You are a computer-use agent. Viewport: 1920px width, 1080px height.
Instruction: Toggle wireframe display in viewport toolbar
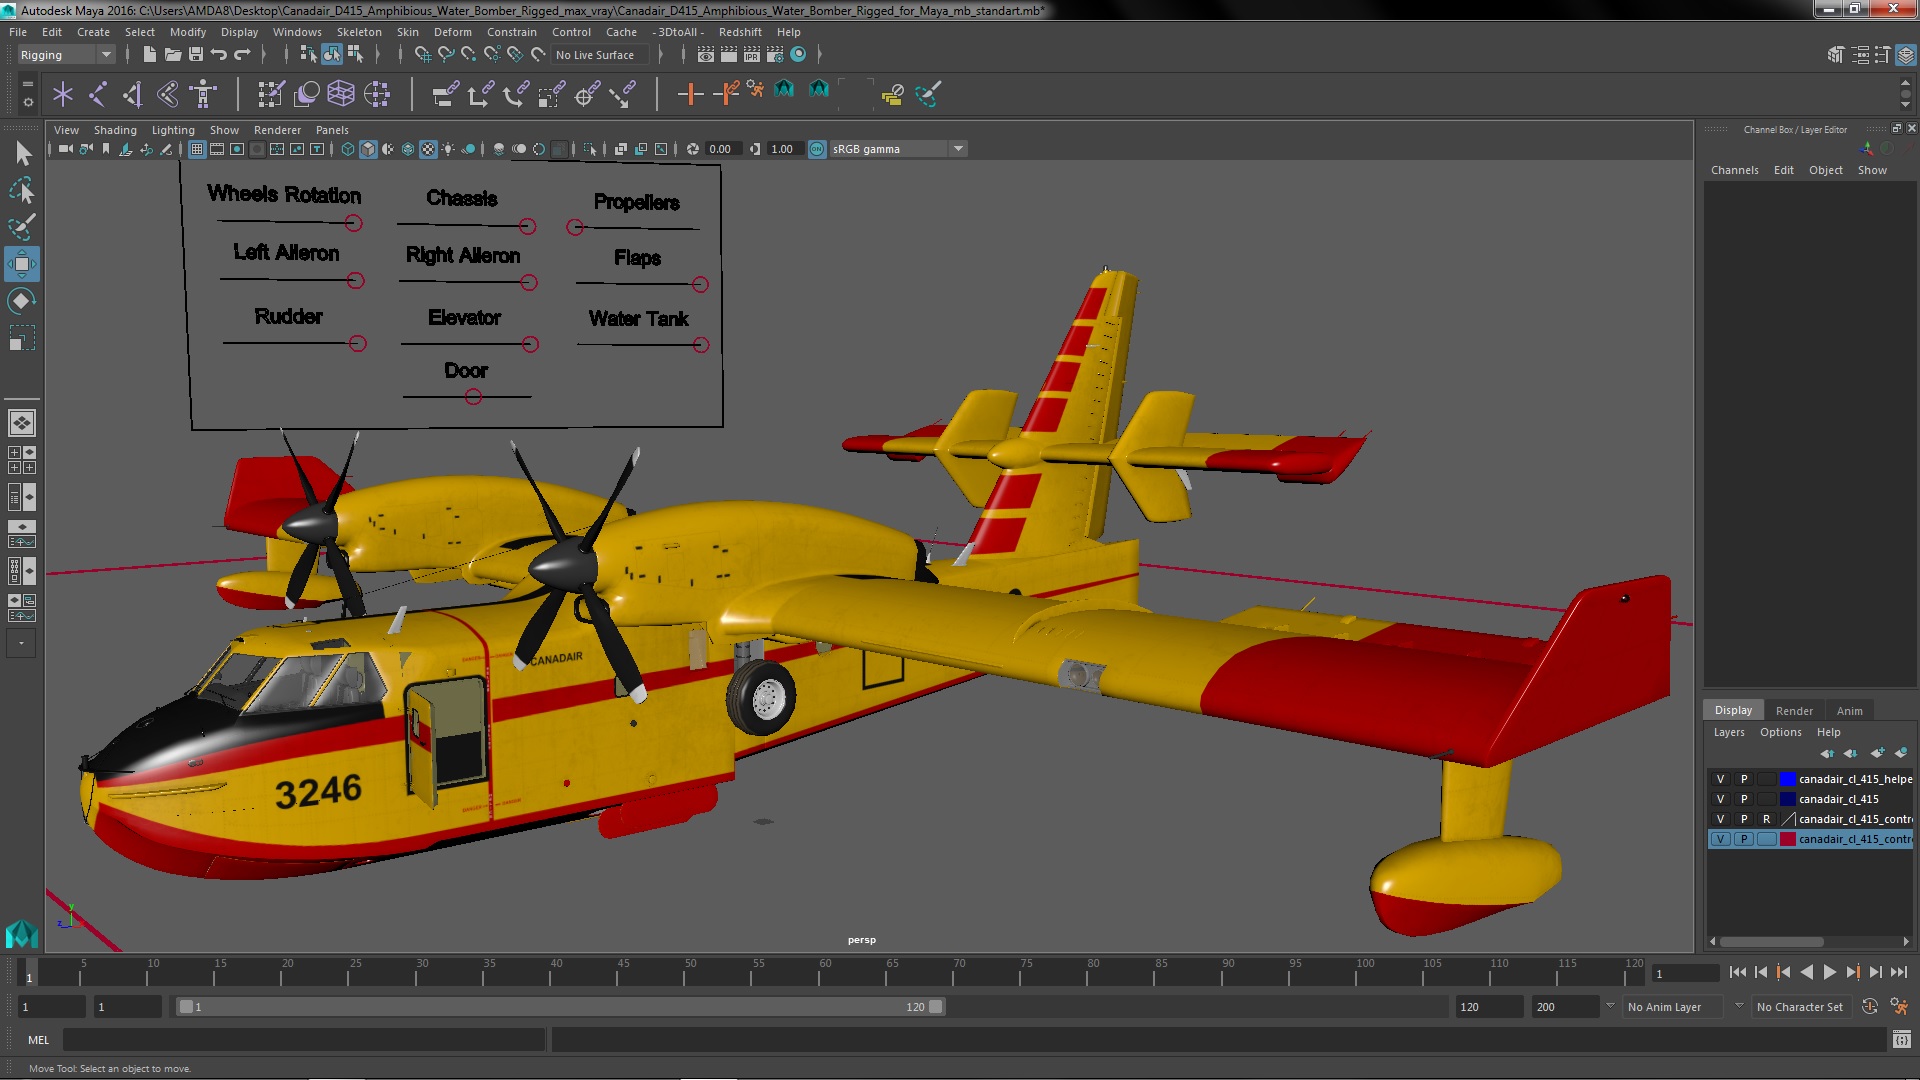[x=348, y=149]
